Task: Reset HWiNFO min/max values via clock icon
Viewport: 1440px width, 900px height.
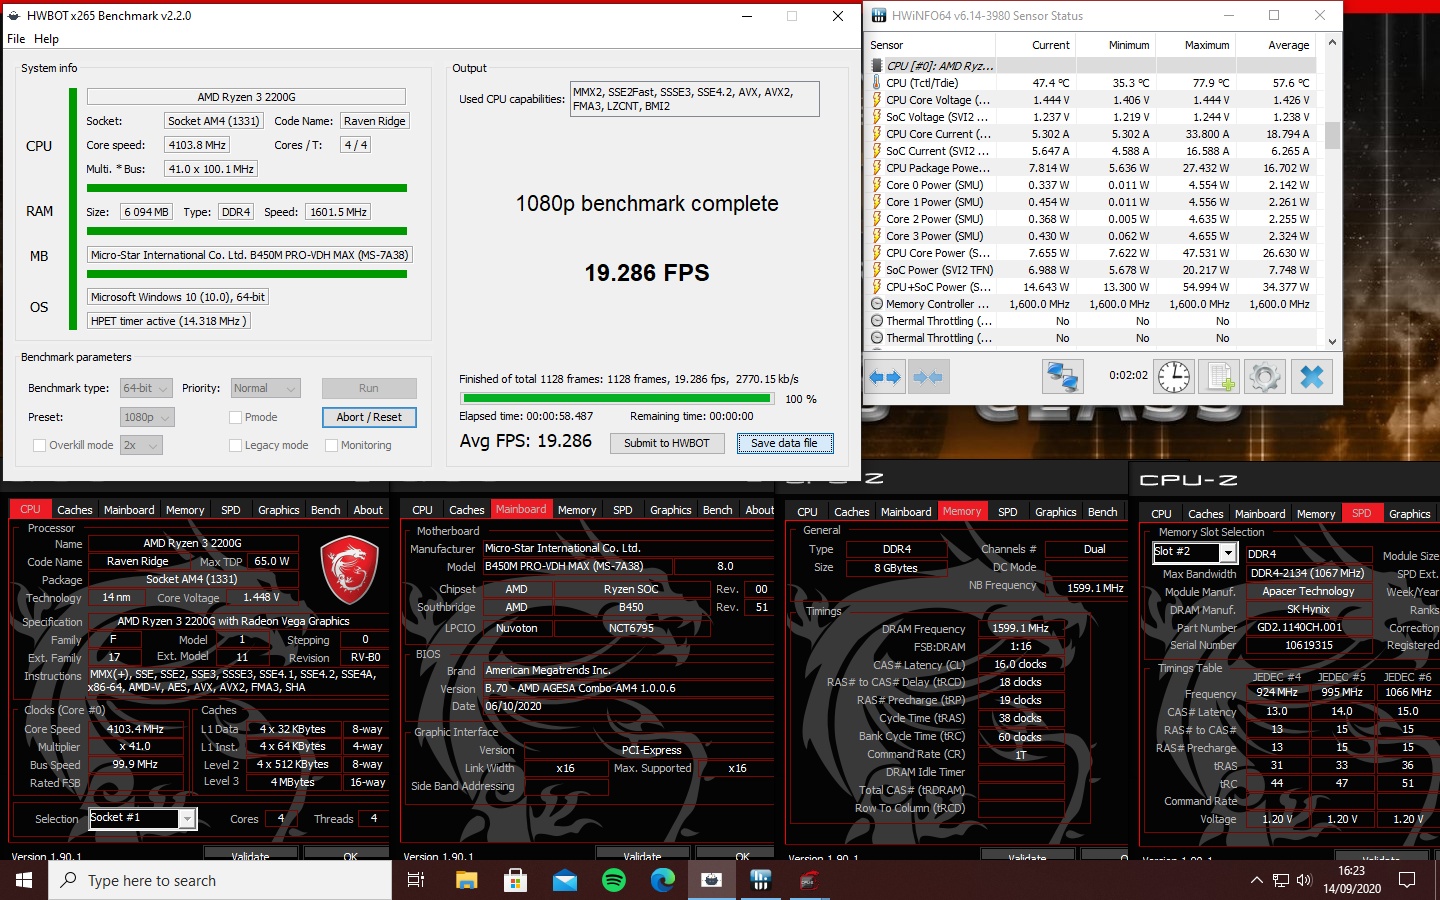Action: tap(1174, 377)
